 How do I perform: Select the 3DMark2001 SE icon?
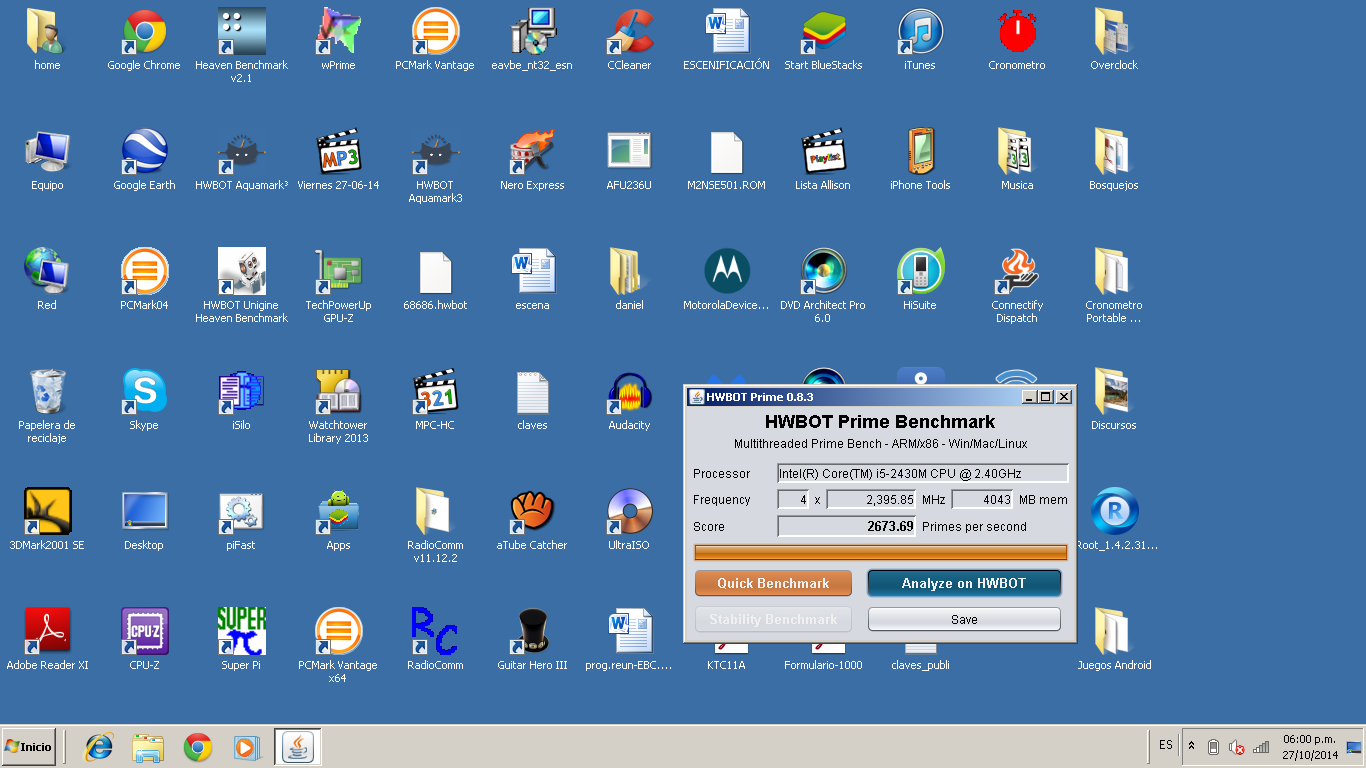47,520
